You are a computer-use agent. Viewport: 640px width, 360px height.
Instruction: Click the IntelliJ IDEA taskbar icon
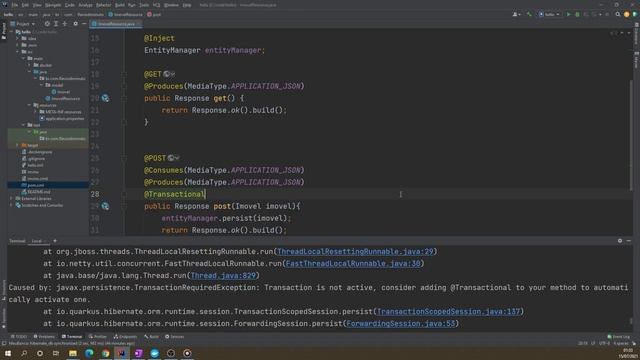122,353
